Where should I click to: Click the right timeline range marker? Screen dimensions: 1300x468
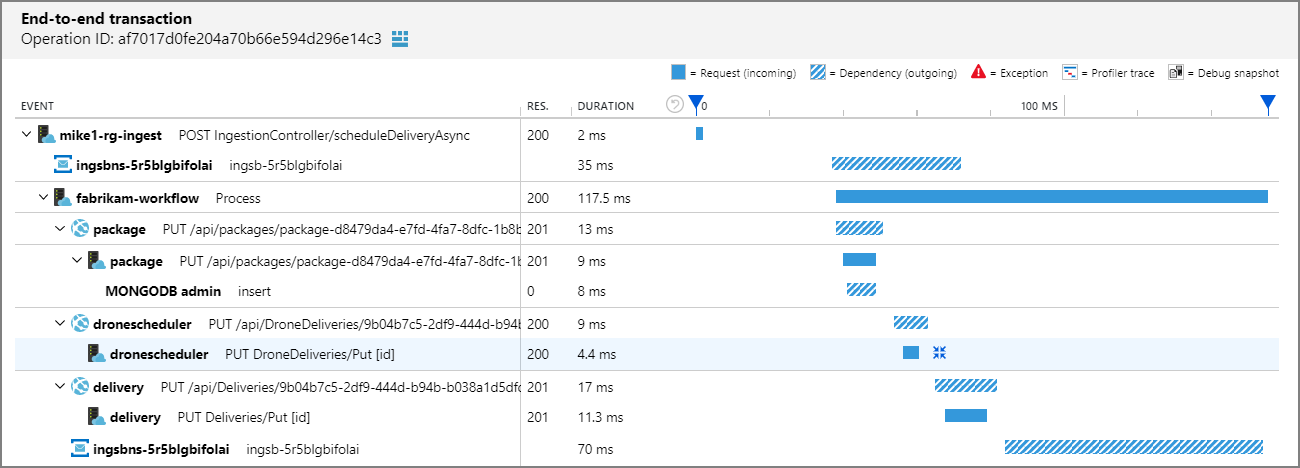(x=1268, y=105)
